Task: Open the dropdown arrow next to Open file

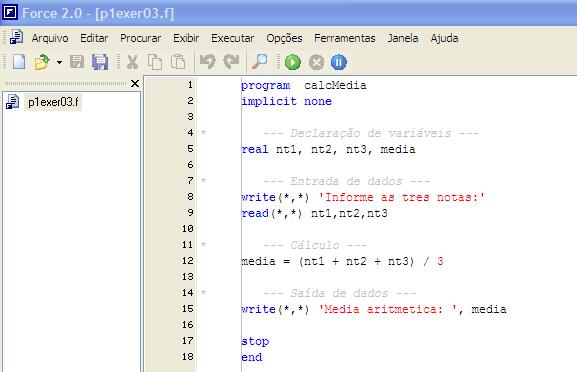Action: click(x=59, y=62)
